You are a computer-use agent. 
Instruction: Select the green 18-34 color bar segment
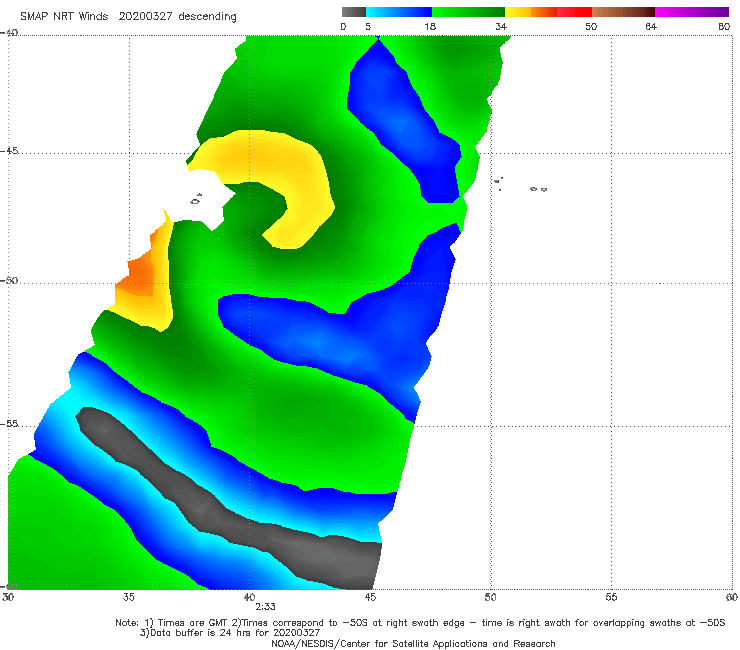click(468, 12)
